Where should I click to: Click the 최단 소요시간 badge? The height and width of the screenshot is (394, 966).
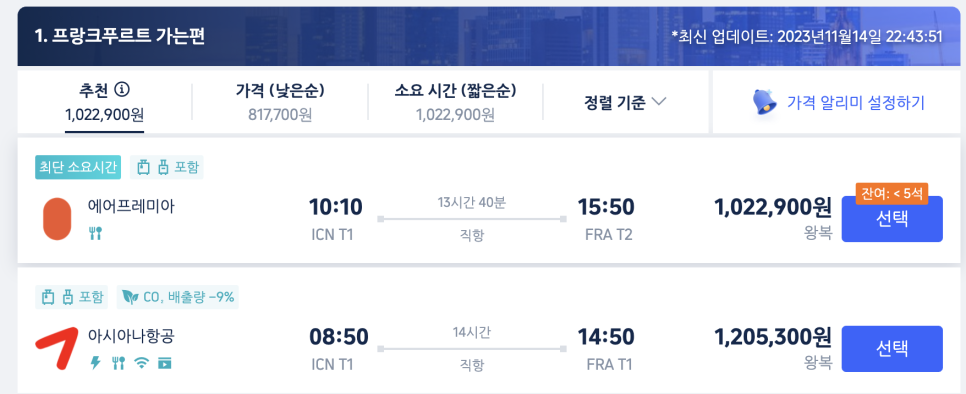(x=78, y=167)
